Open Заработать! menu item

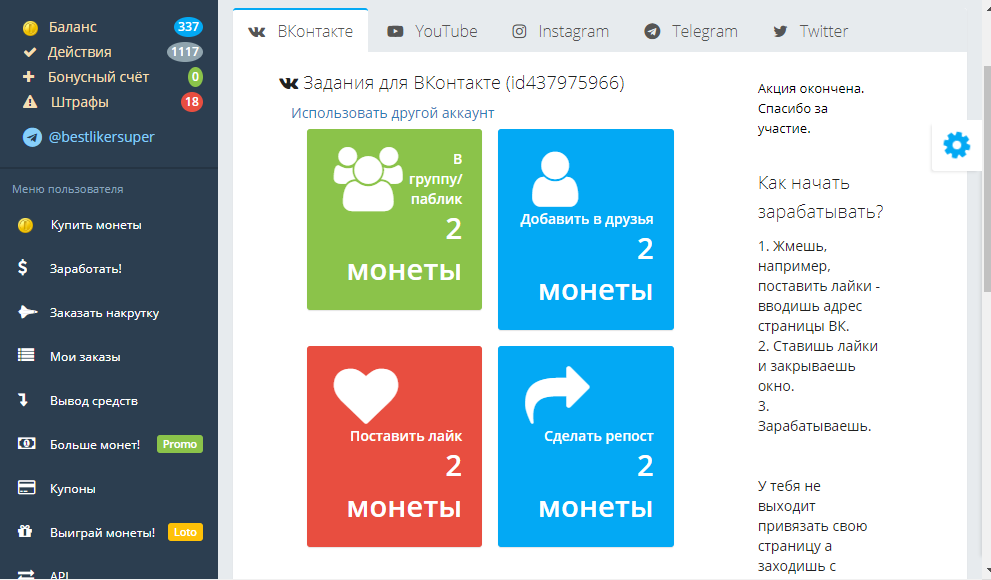(109, 269)
